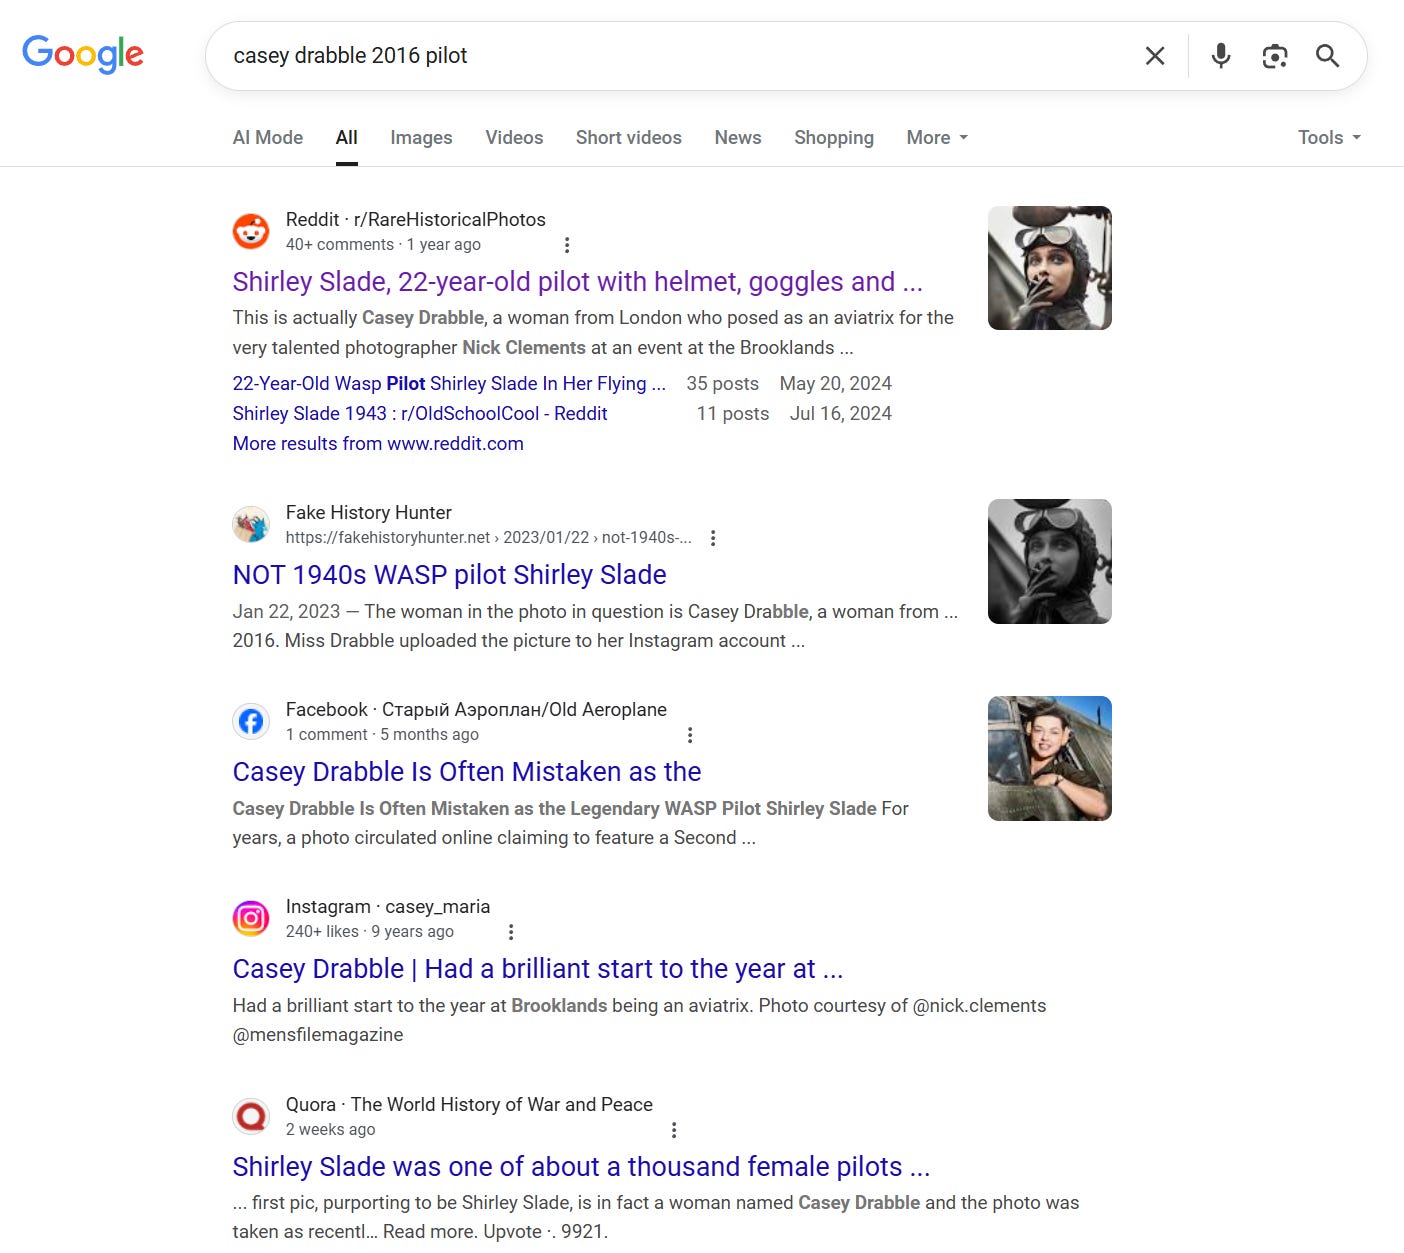Clear the search box with X icon
Screen dimensions: 1404x1253
pyautogui.click(x=1155, y=56)
